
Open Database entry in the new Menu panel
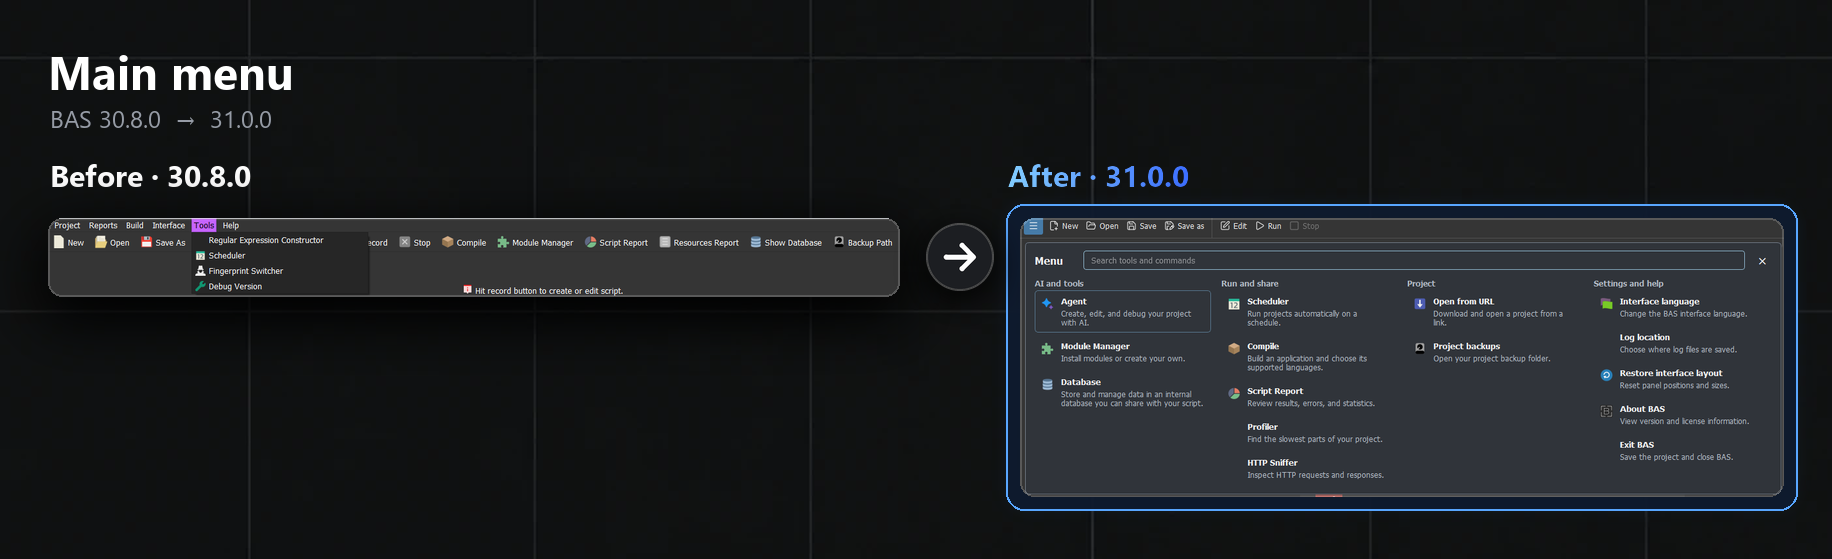click(x=1122, y=392)
